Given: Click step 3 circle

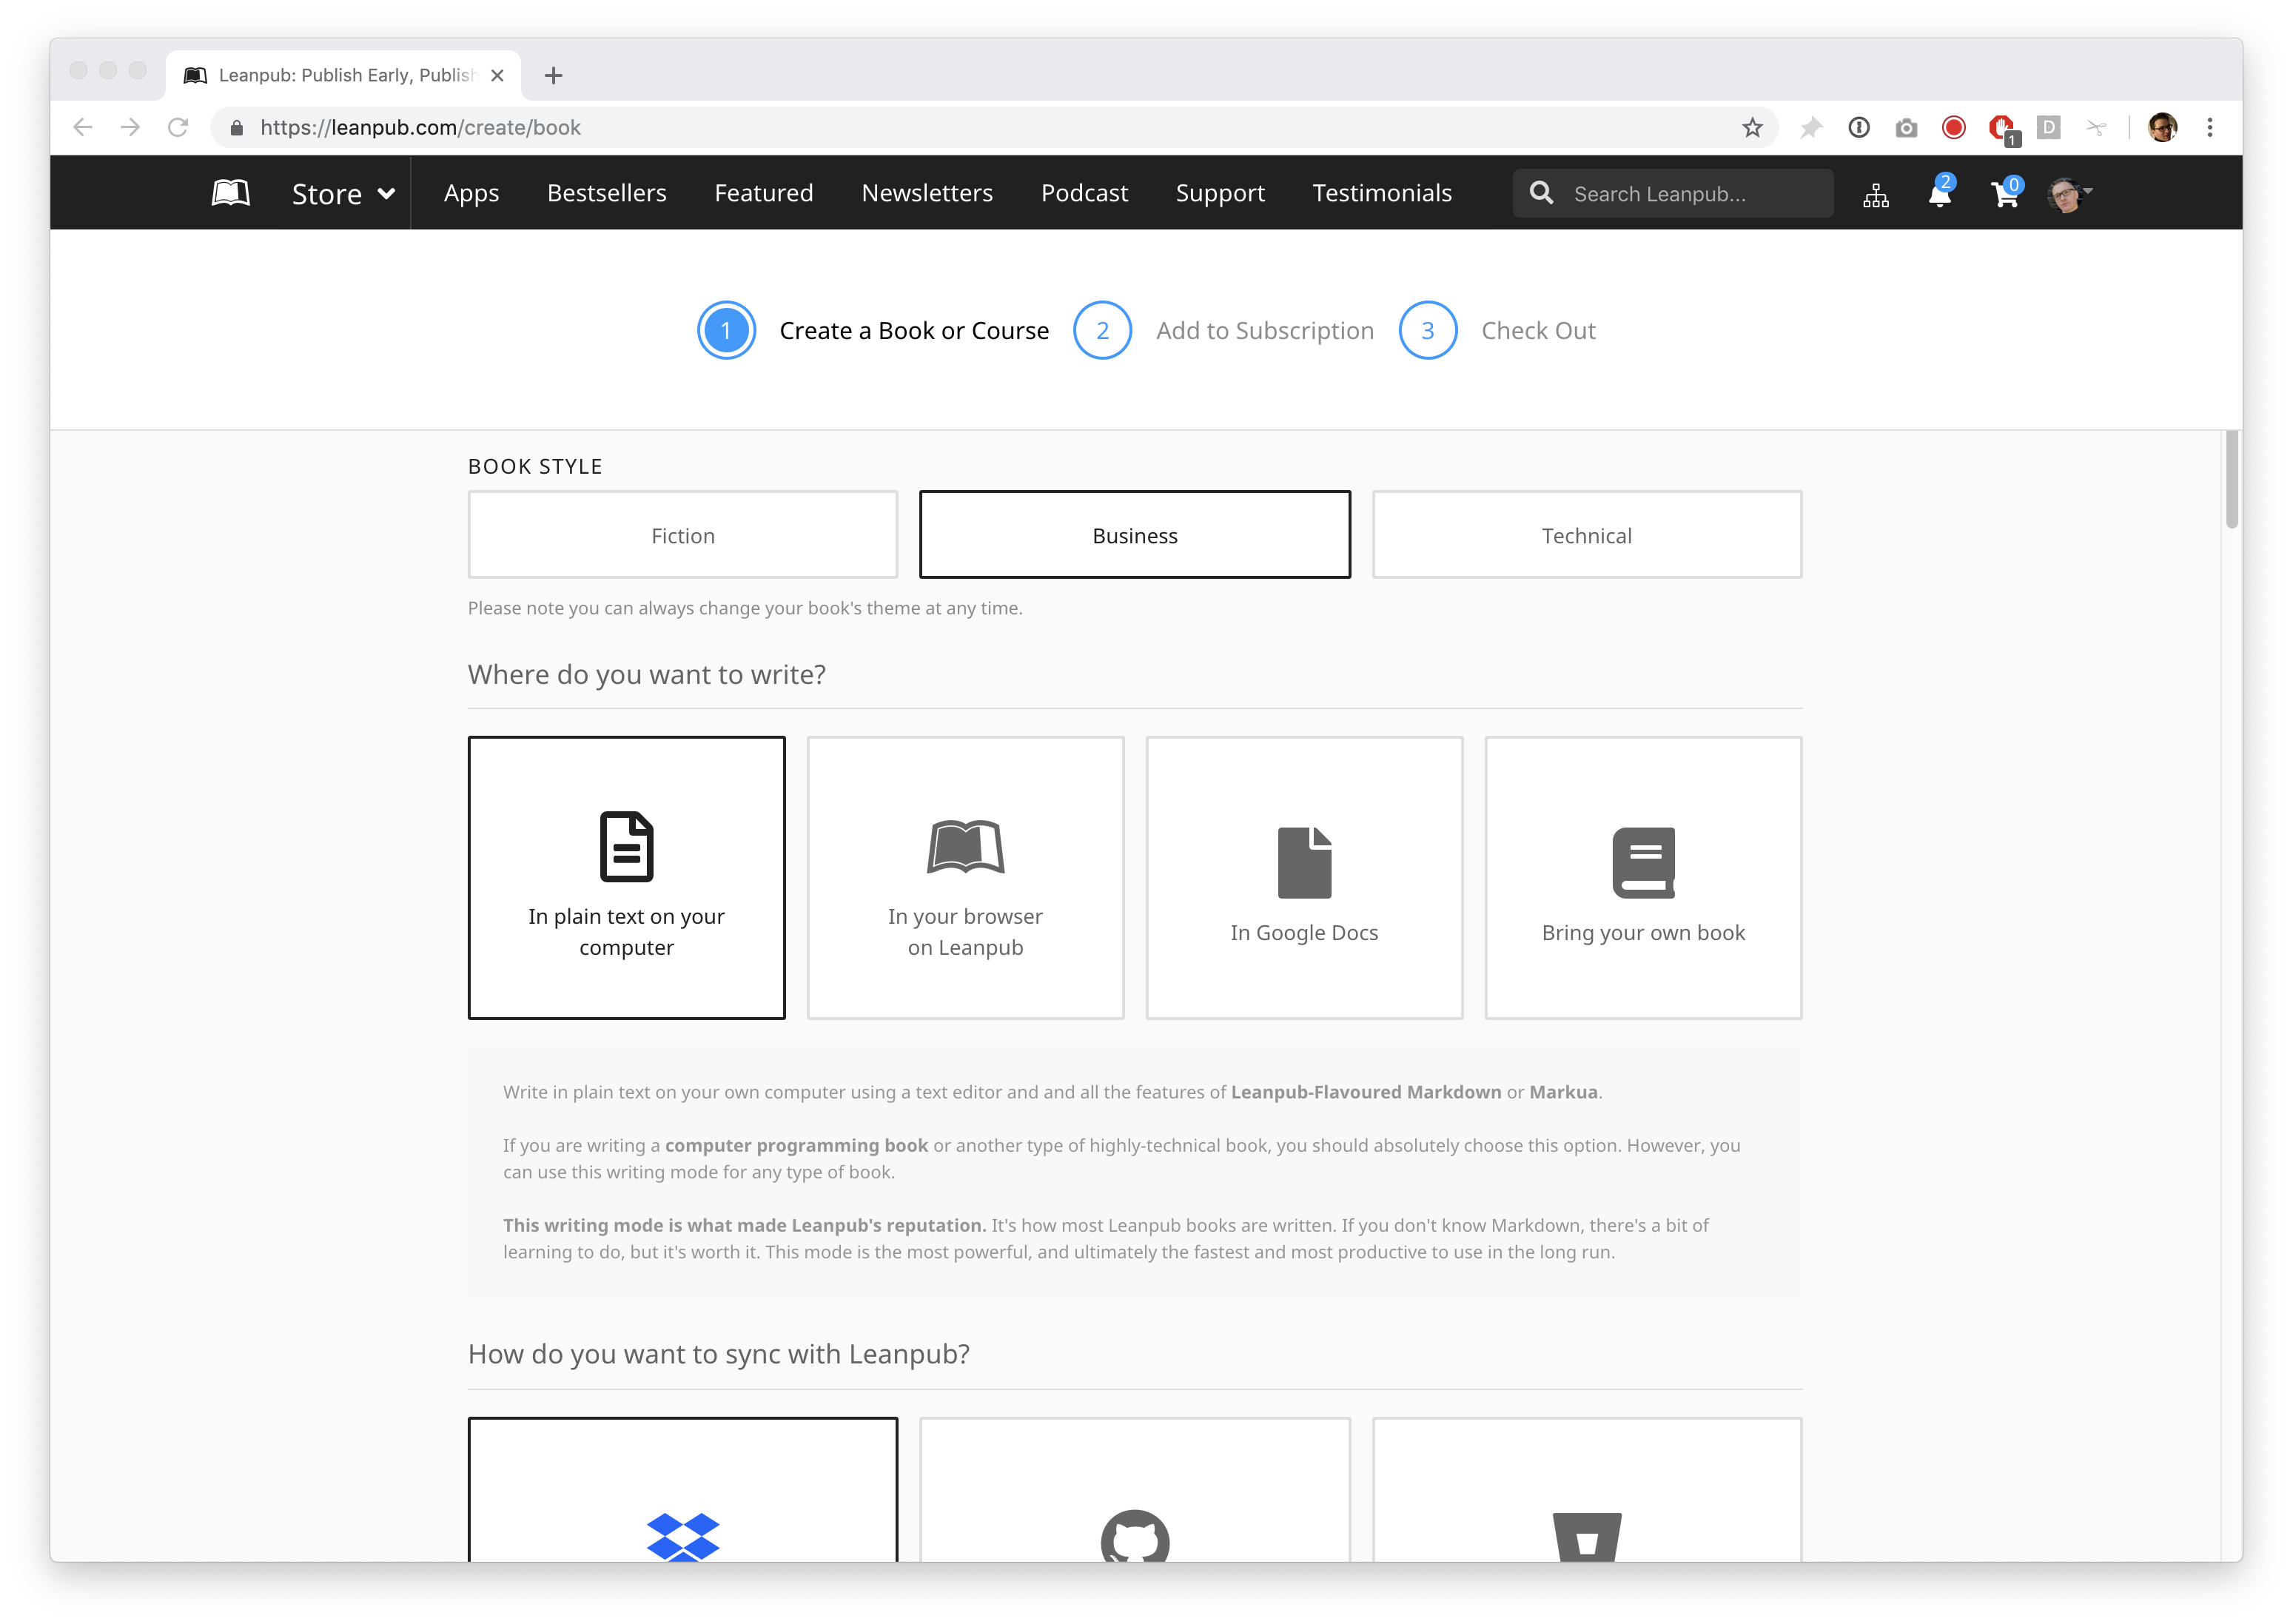Looking at the screenshot, I should [x=1427, y=330].
